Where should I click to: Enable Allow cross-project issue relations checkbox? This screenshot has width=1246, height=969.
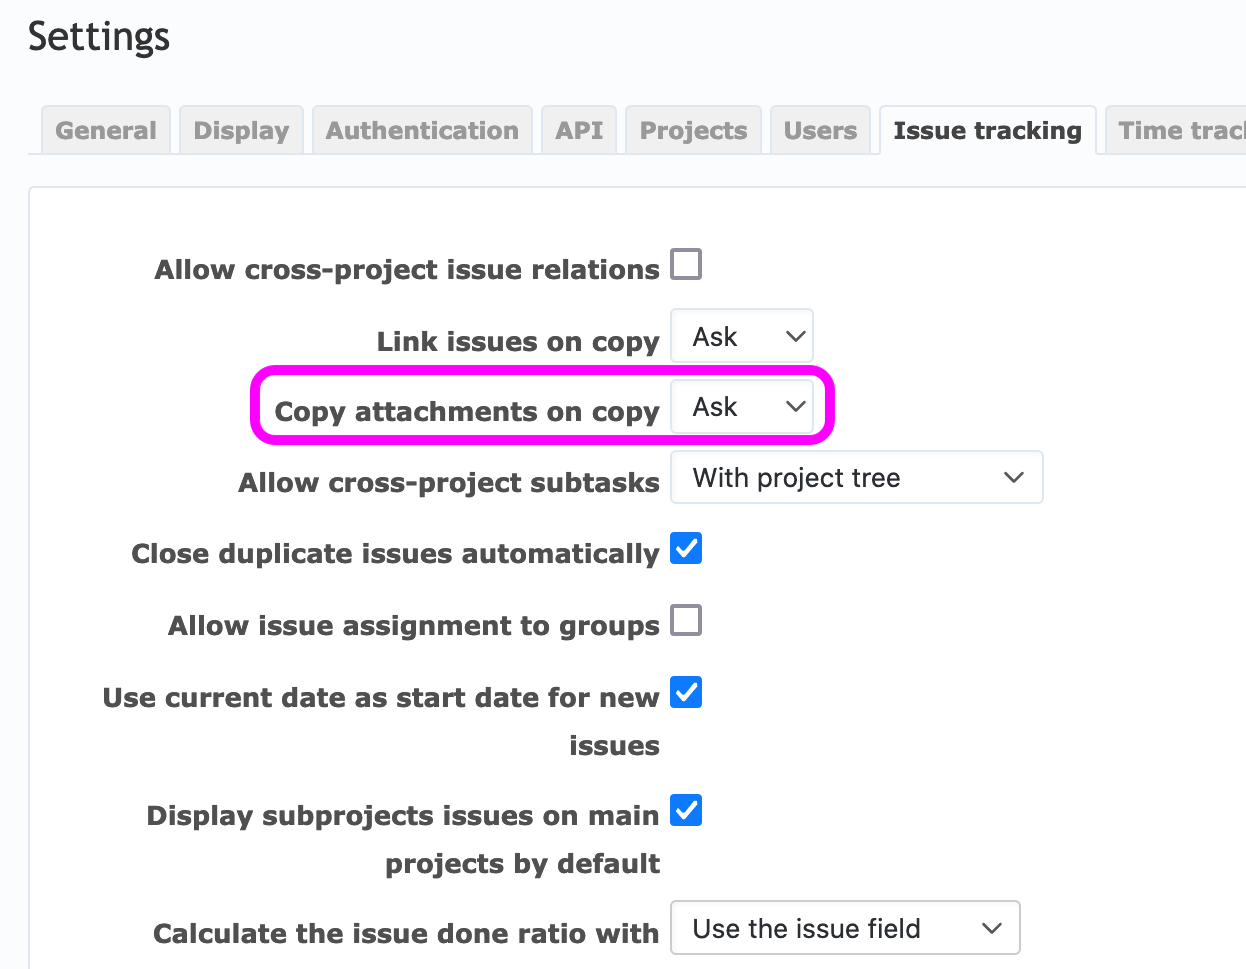[686, 265]
